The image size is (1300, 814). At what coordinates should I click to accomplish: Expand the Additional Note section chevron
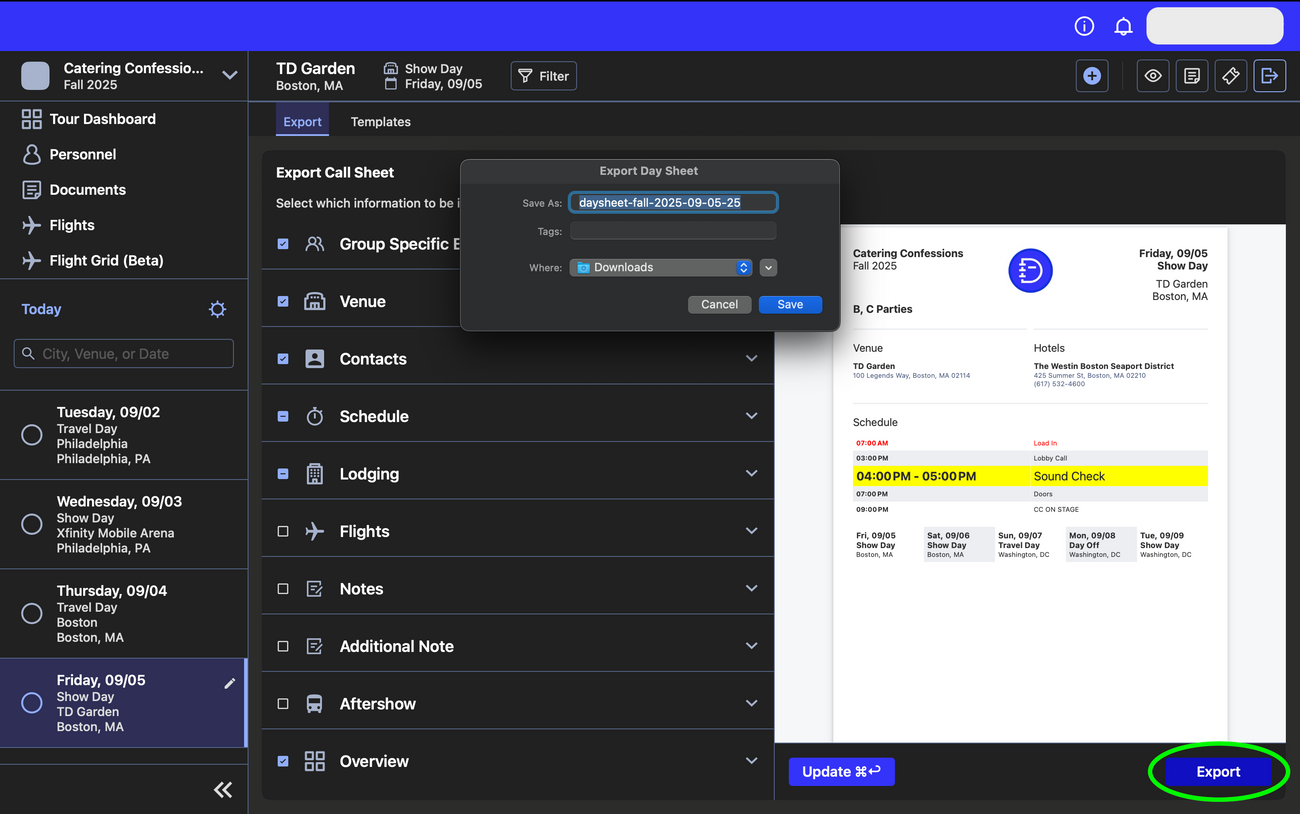click(752, 646)
